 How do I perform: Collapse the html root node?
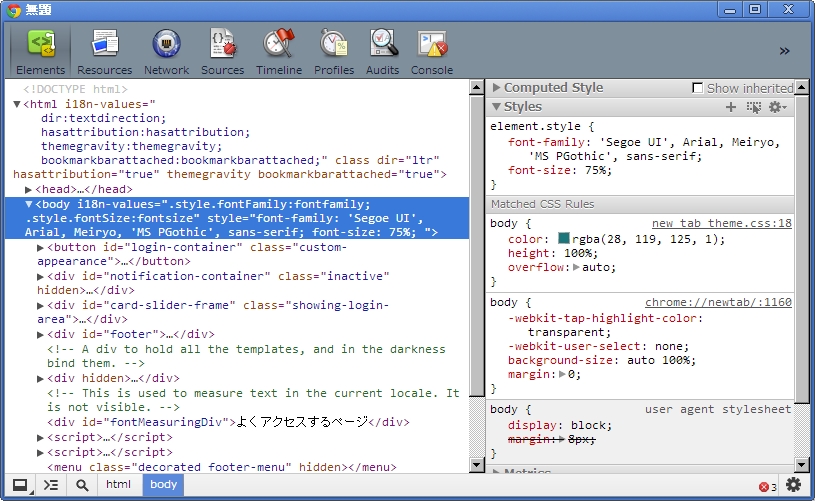pyautogui.click(x=17, y=104)
